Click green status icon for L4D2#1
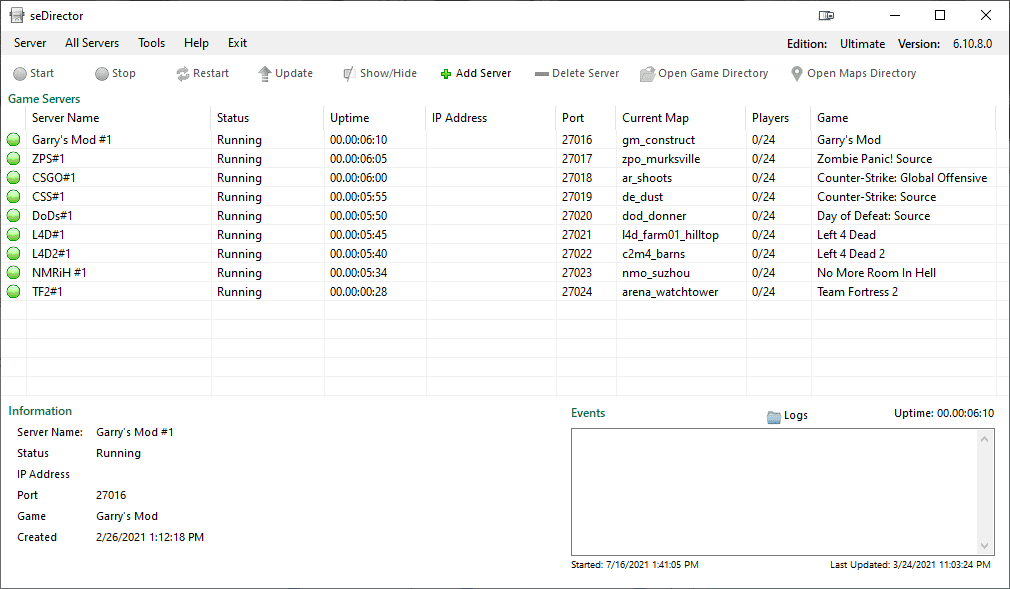The width and height of the screenshot is (1010, 589). point(14,253)
